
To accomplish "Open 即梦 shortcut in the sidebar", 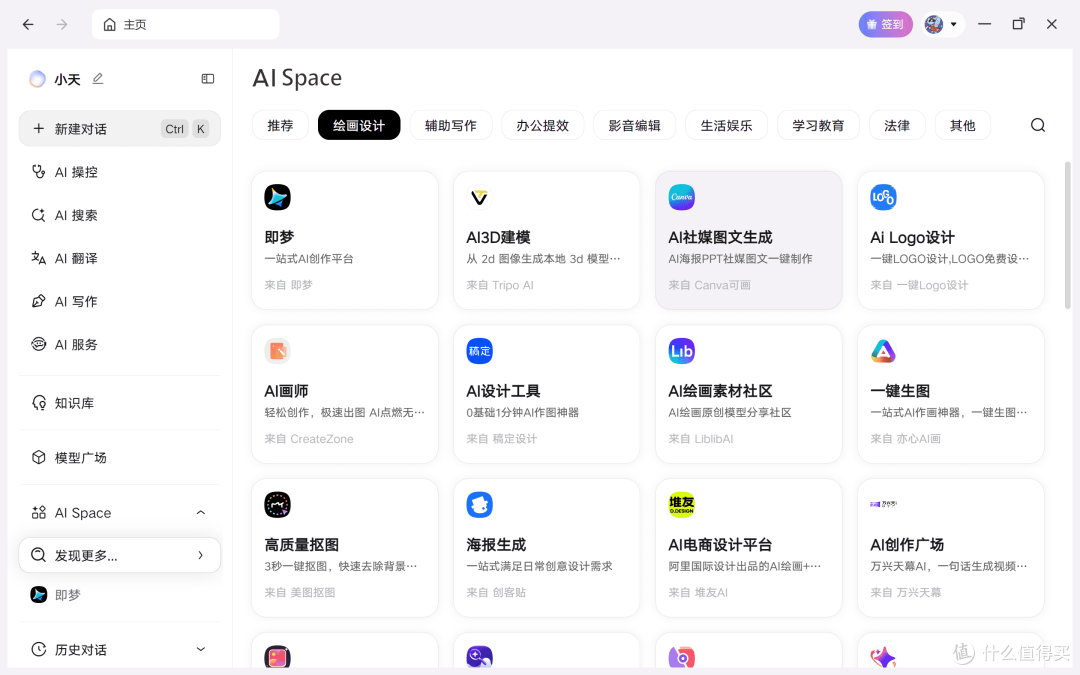I will pos(119,595).
